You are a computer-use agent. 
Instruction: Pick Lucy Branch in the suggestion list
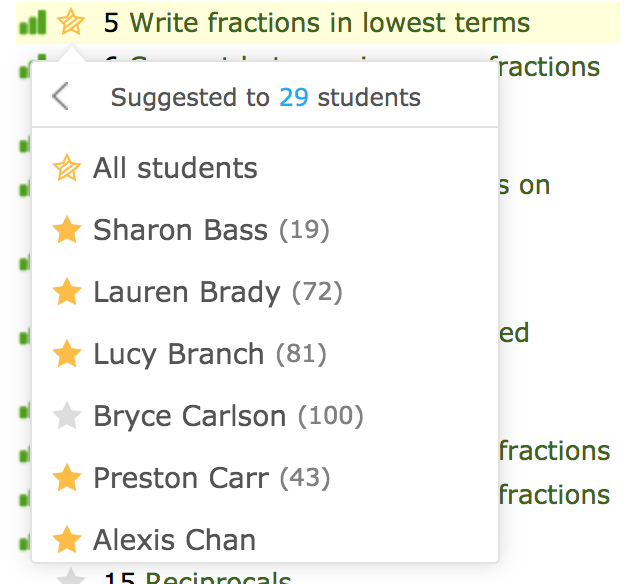pos(178,354)
